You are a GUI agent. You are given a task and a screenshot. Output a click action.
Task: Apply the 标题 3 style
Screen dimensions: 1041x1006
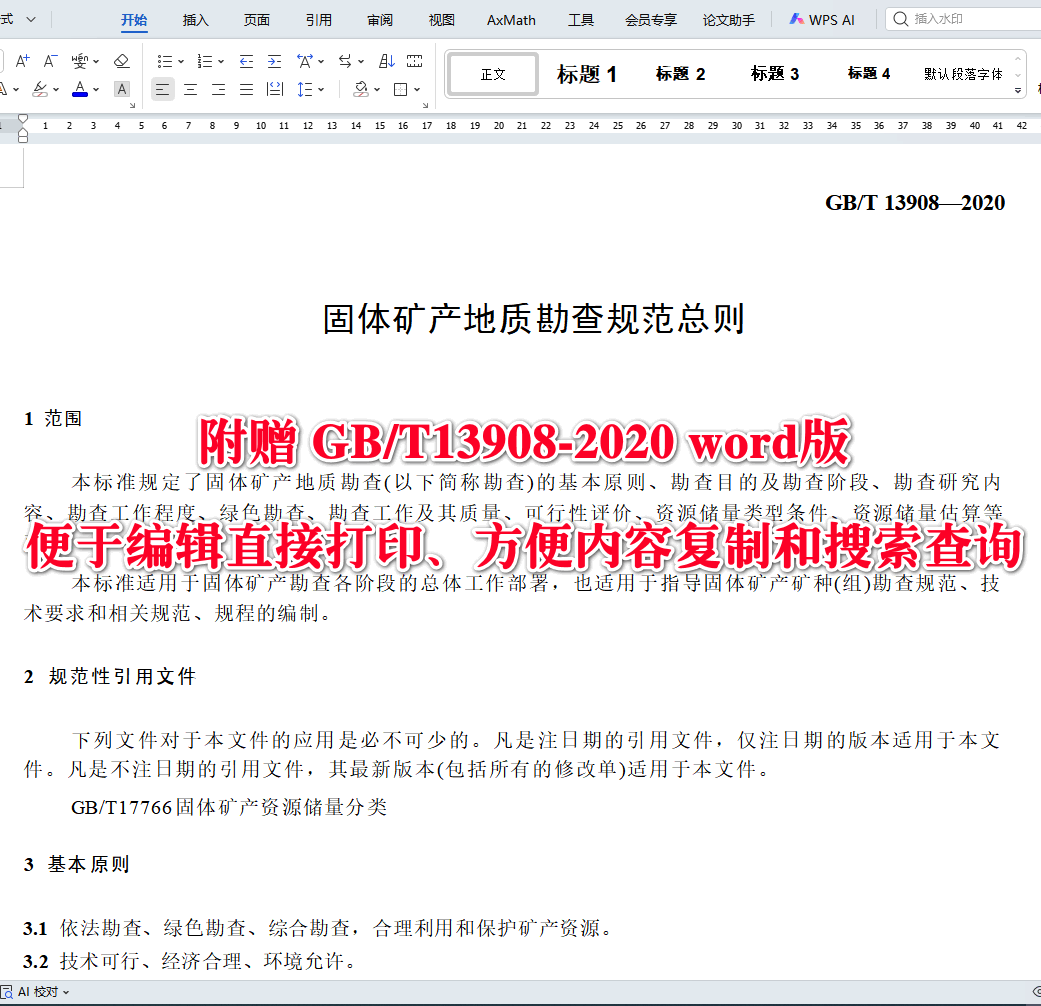click(x=775, y=74)
